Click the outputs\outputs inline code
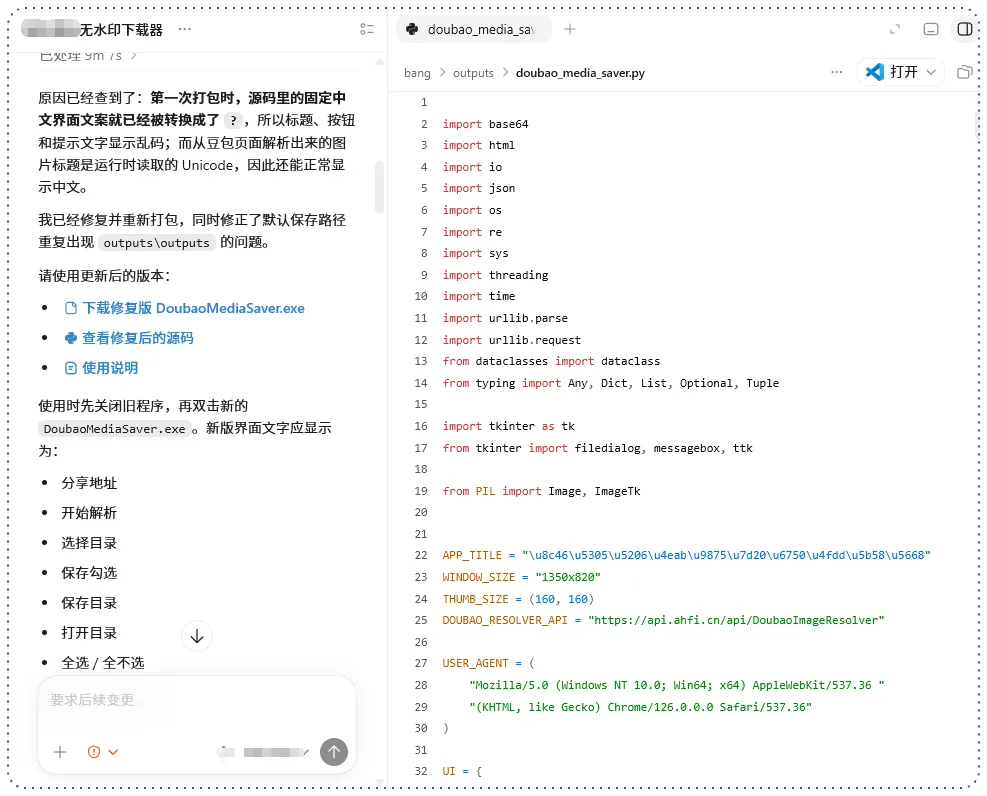The image size is (987, 796). pyautogui.click(x=157, y=243)
